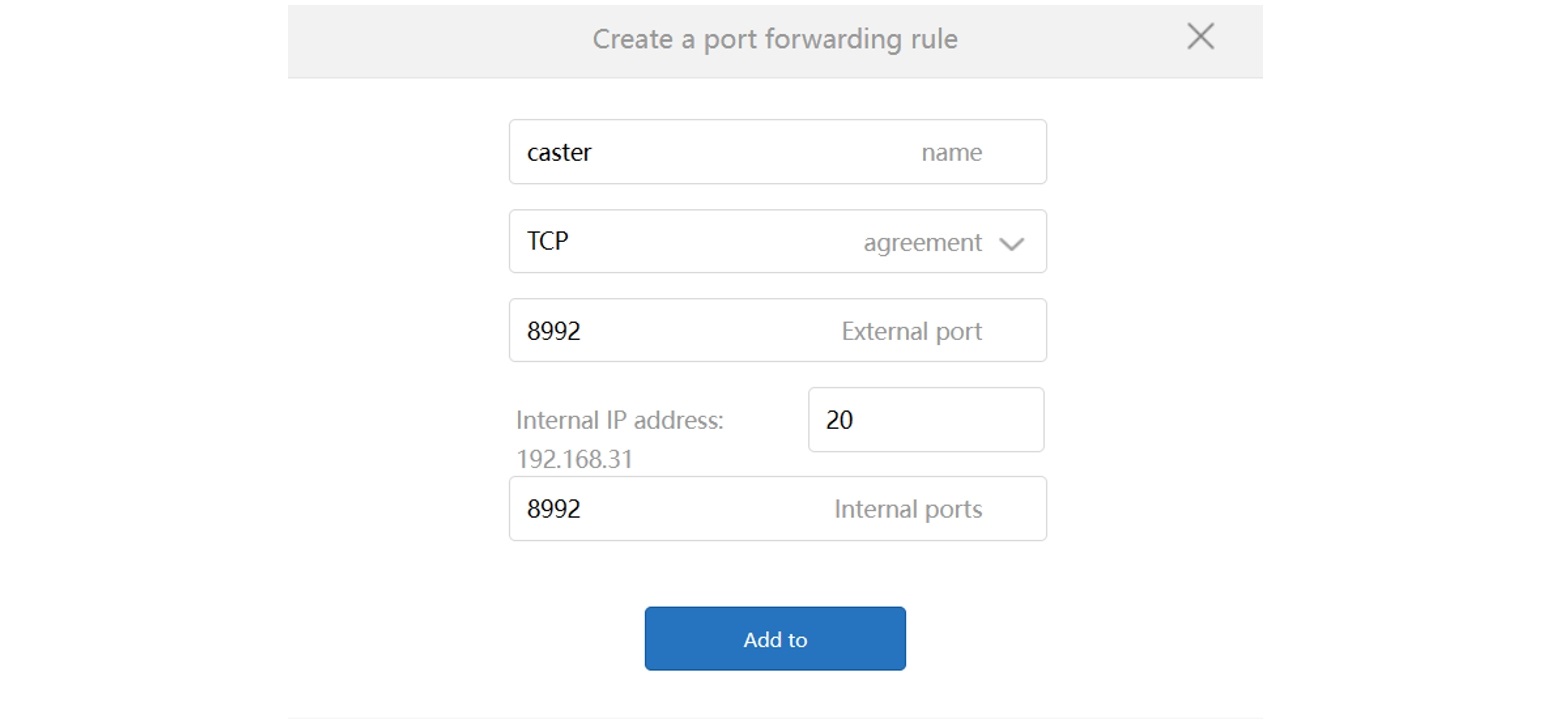1564x727 pixels.
Task: Click the value 20 in IP field
Action: click(839, 420)
